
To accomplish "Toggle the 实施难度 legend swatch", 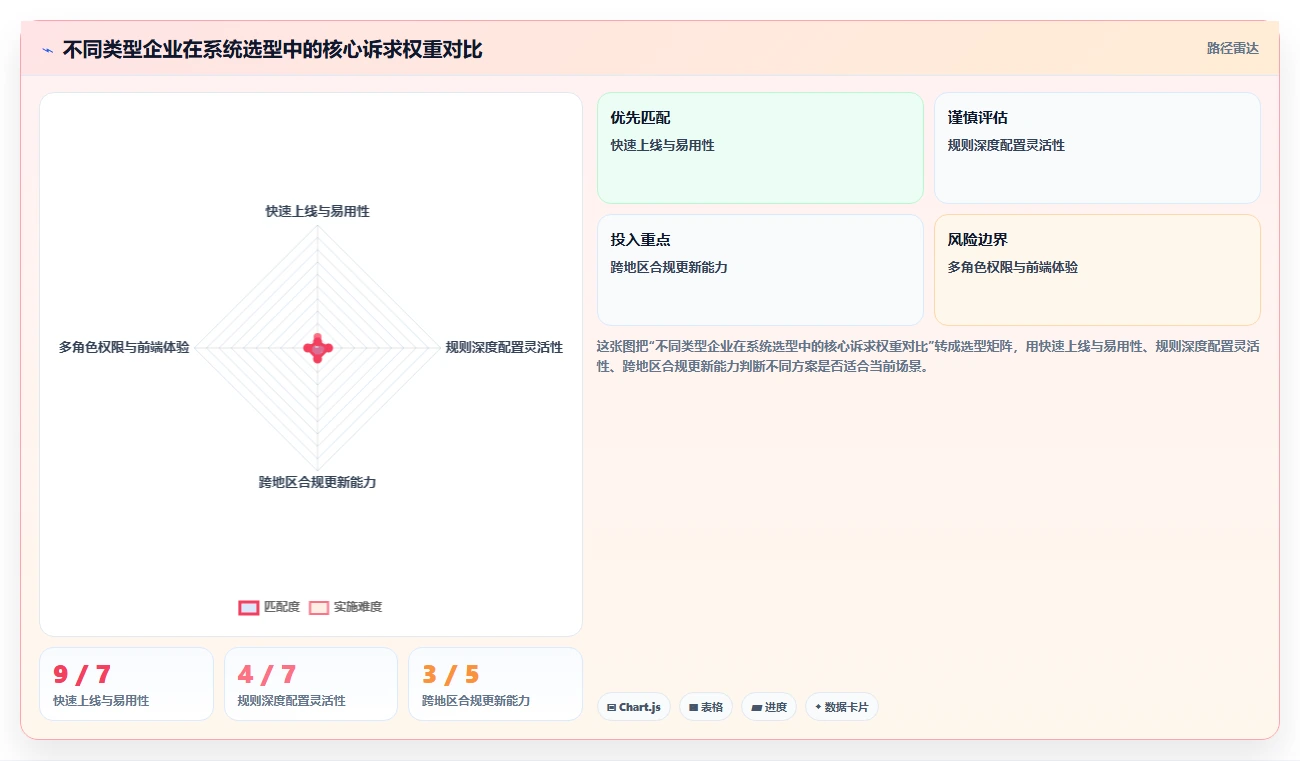I will 319,607.
